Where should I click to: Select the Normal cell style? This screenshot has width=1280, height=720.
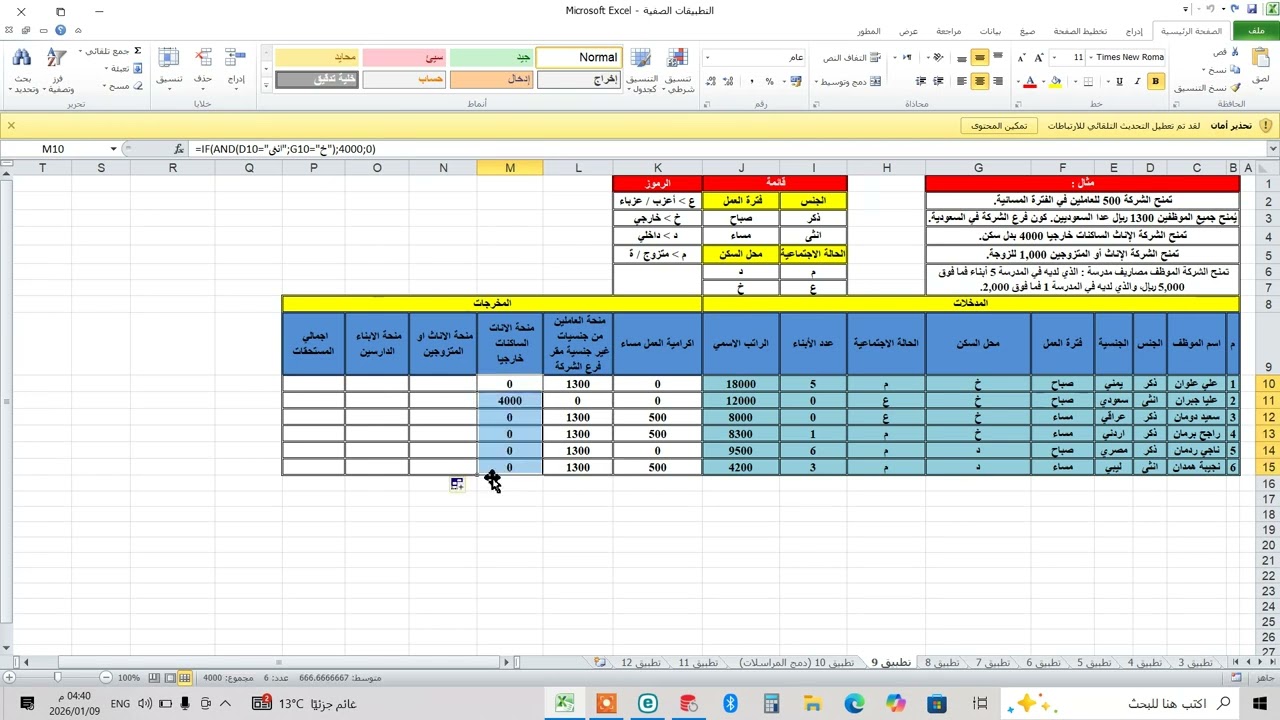tap(579, 57)
